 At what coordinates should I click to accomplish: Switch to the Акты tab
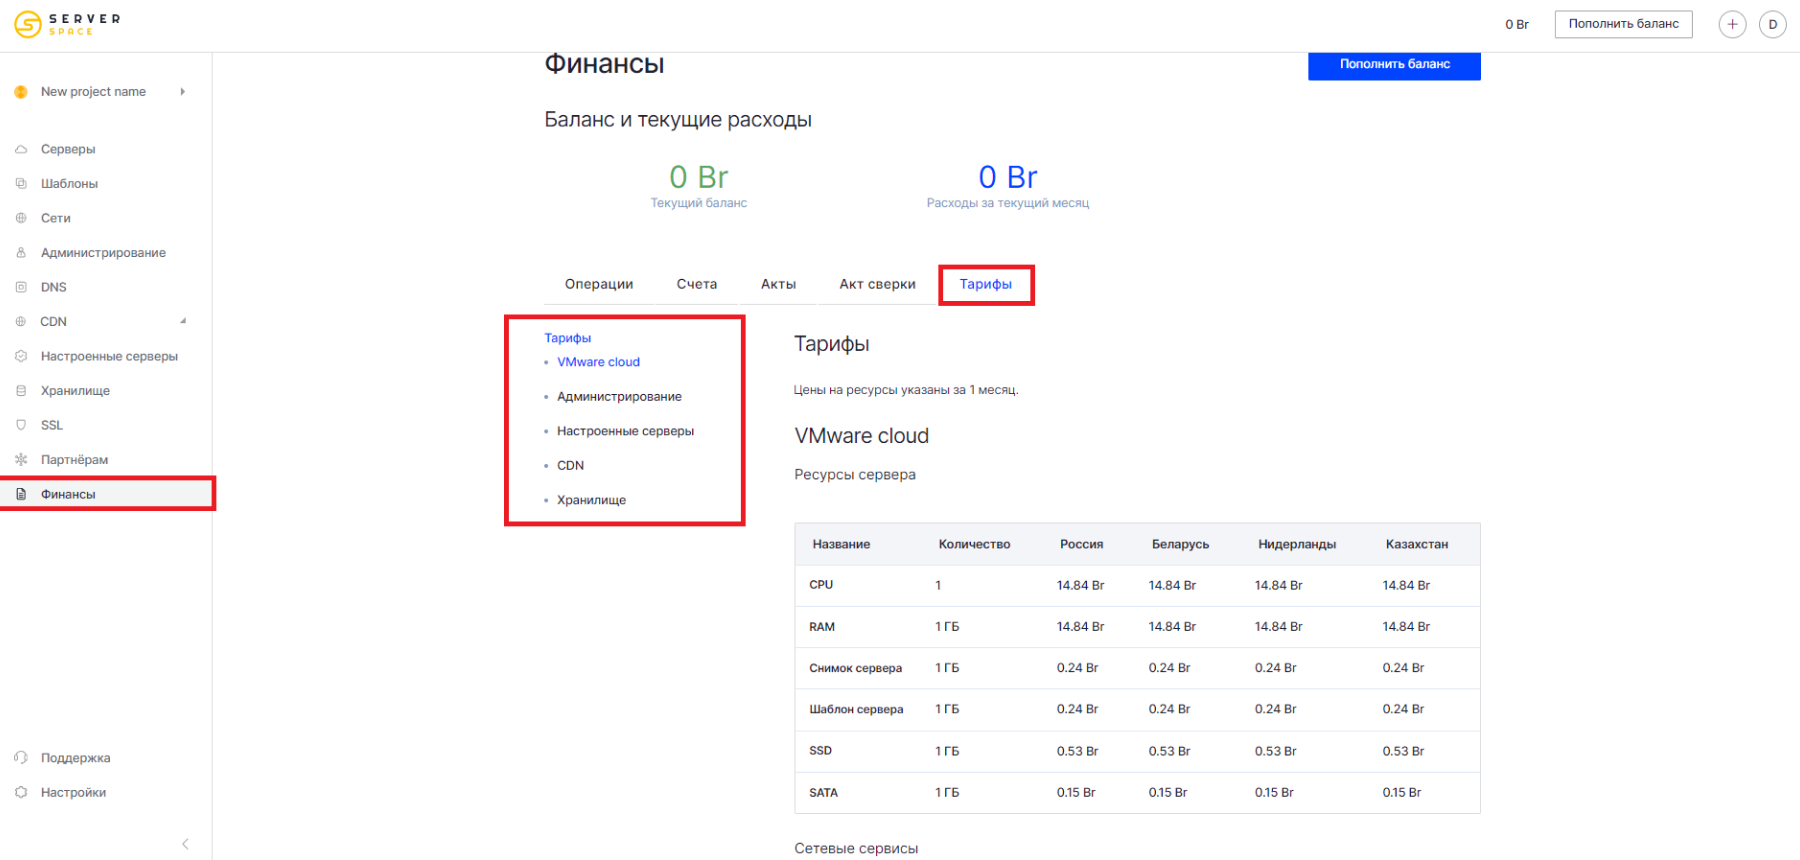pyautogui.click(x=778, y=284)
